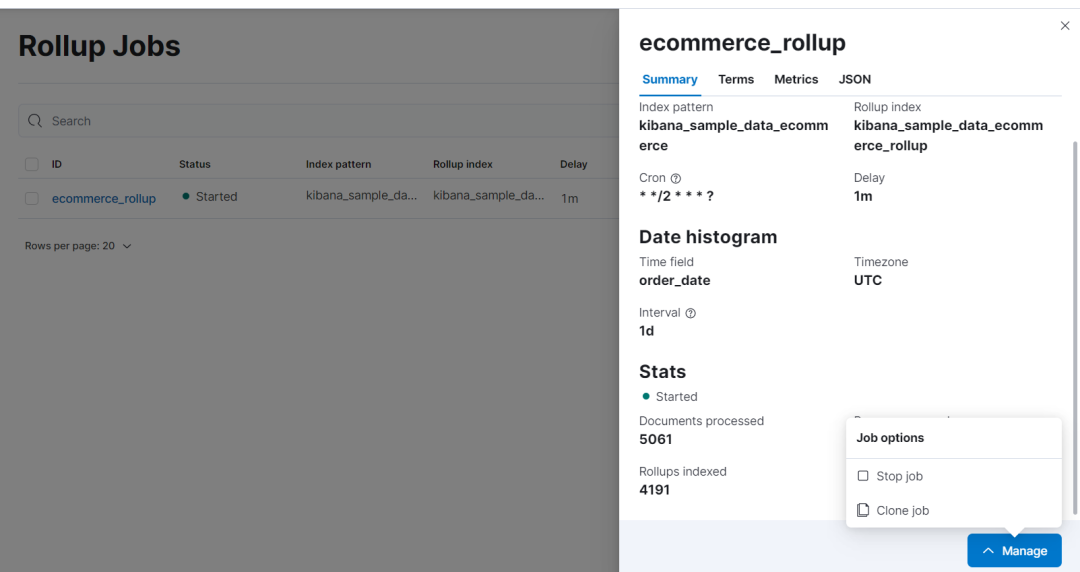The image size is (1080, 572).
Task: Click the Stop job square icon
Action: pyautogui.click(x=862, y=476)
